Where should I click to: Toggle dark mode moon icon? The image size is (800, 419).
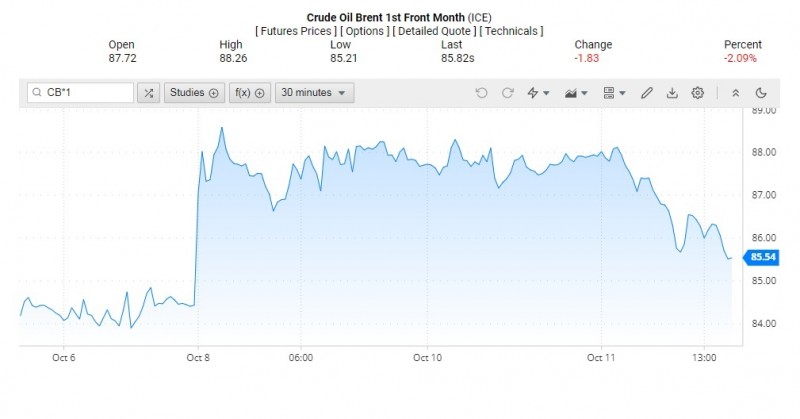pyautogui.click(x=761, y=93)
